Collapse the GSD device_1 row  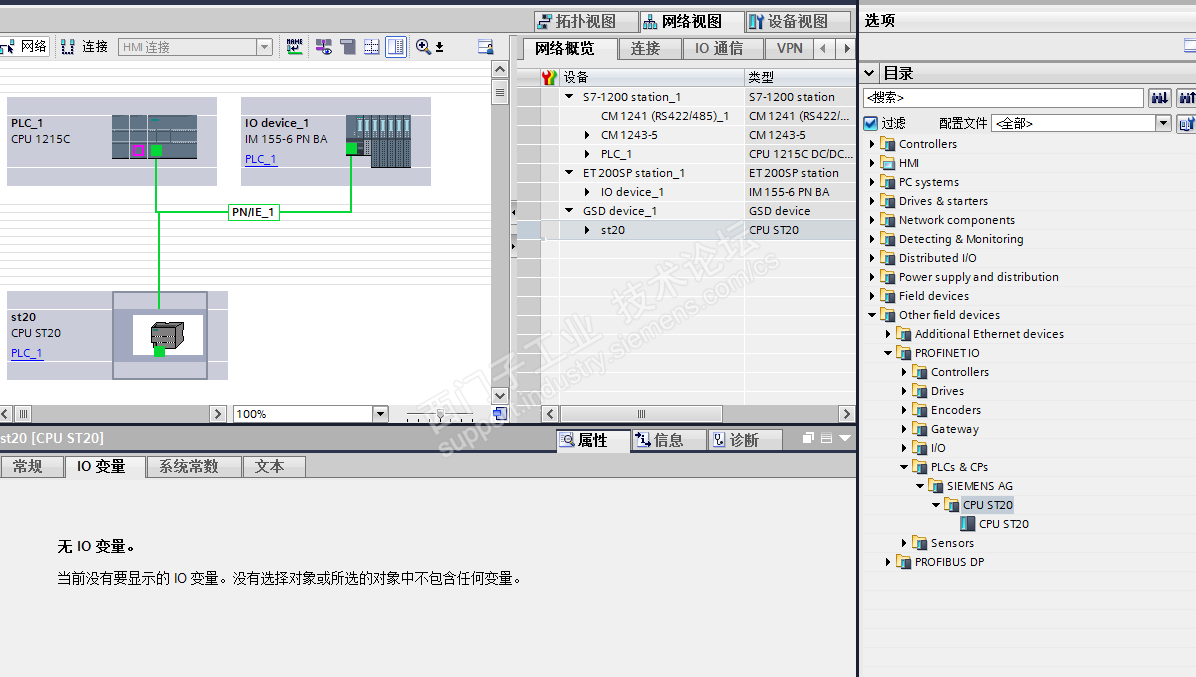[569, 210]
